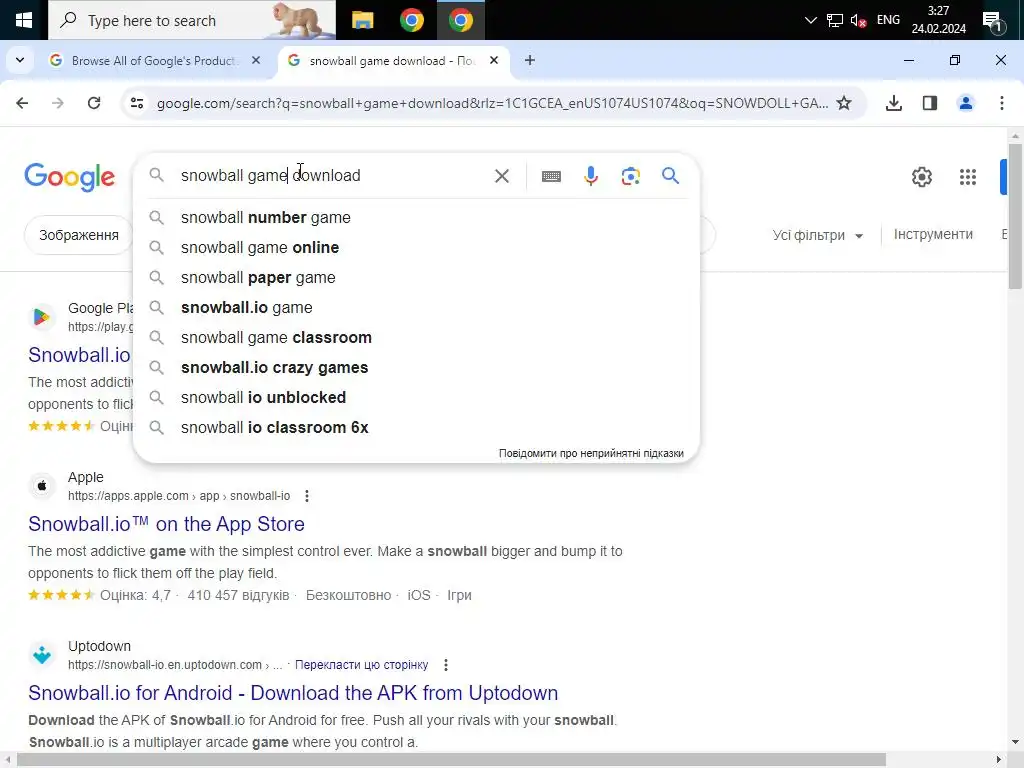
Task: Open the Google Play Snowball.io result
Action: pos(79,355)
